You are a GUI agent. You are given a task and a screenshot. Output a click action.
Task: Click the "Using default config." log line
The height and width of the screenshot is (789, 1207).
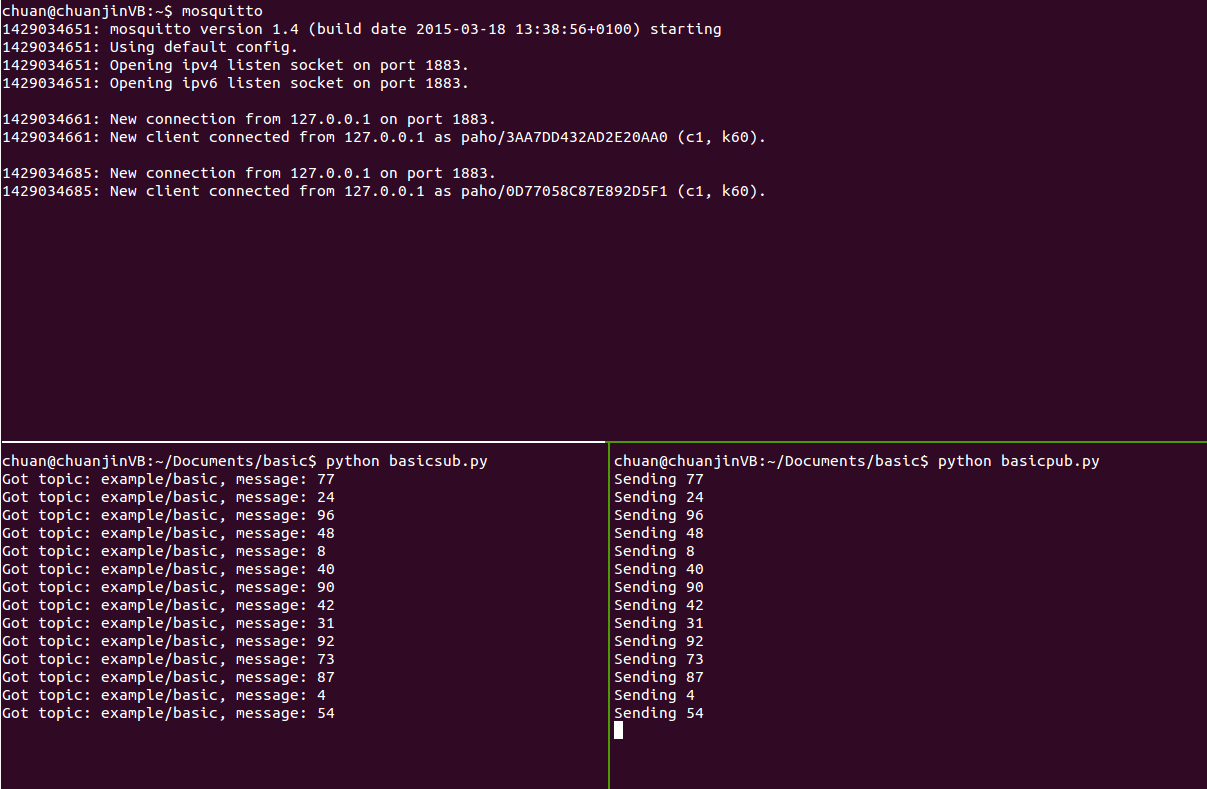[x=150, y=47]
